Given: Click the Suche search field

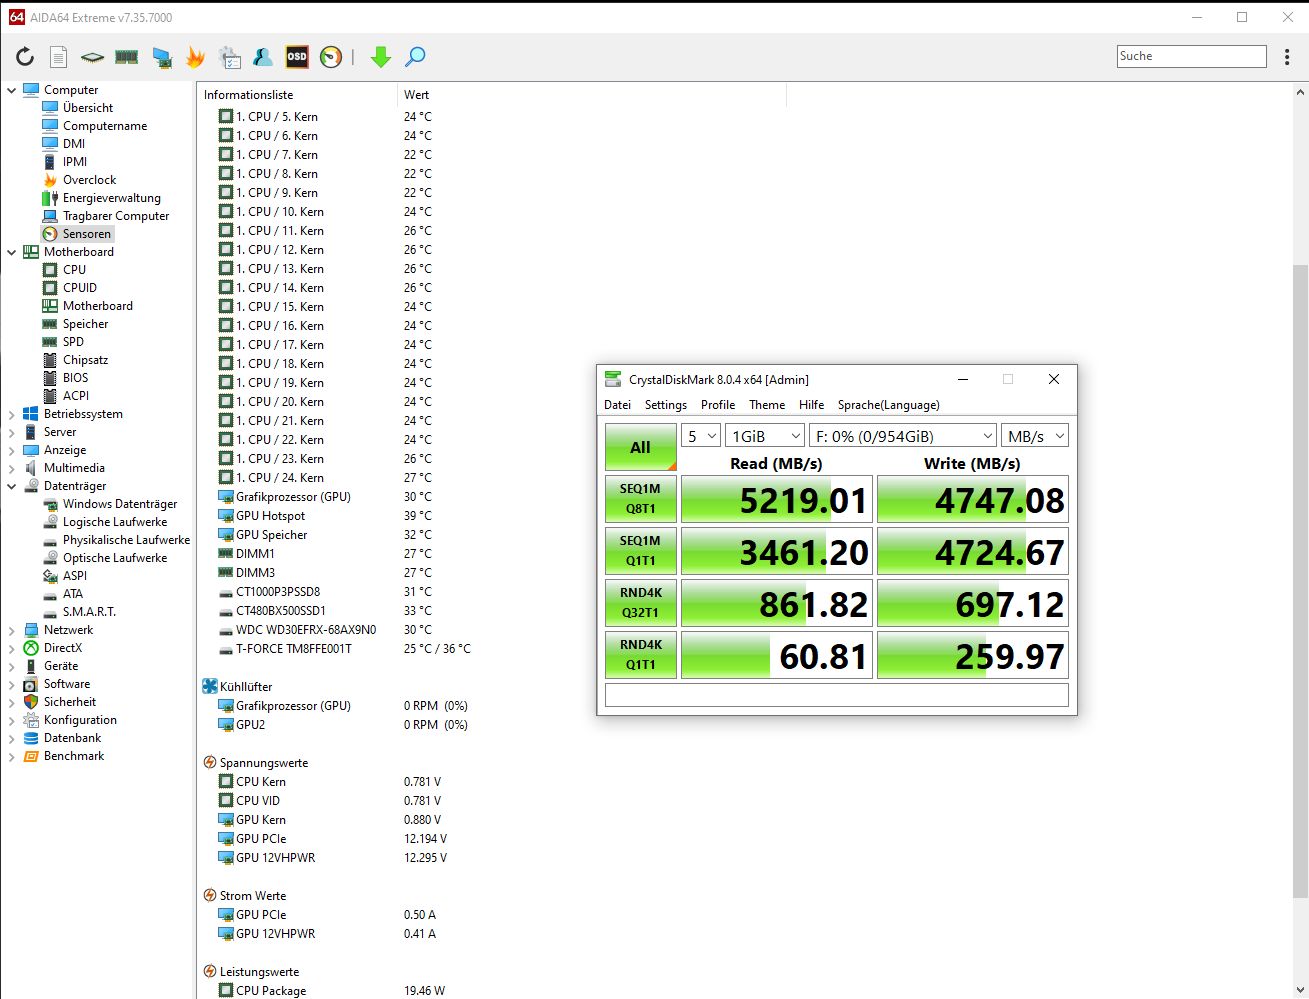Looking at the screenshot, I should click(1192, 57).
